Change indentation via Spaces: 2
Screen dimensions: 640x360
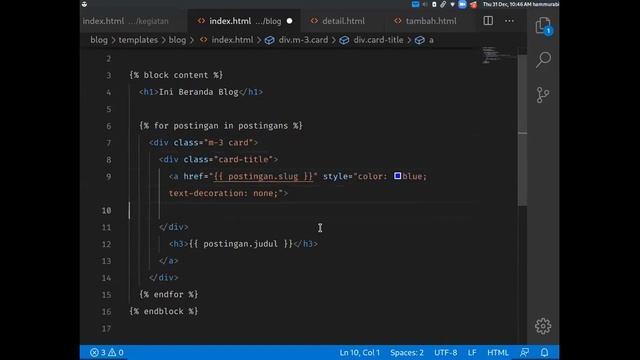407,352
